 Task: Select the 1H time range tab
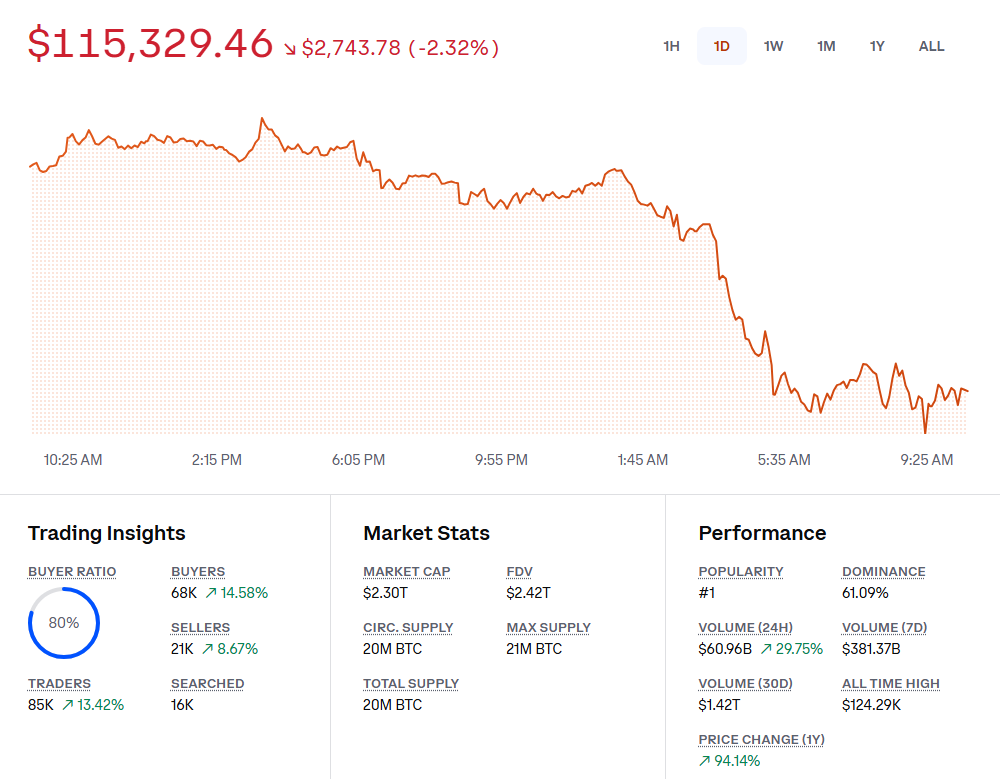[671, 46]
